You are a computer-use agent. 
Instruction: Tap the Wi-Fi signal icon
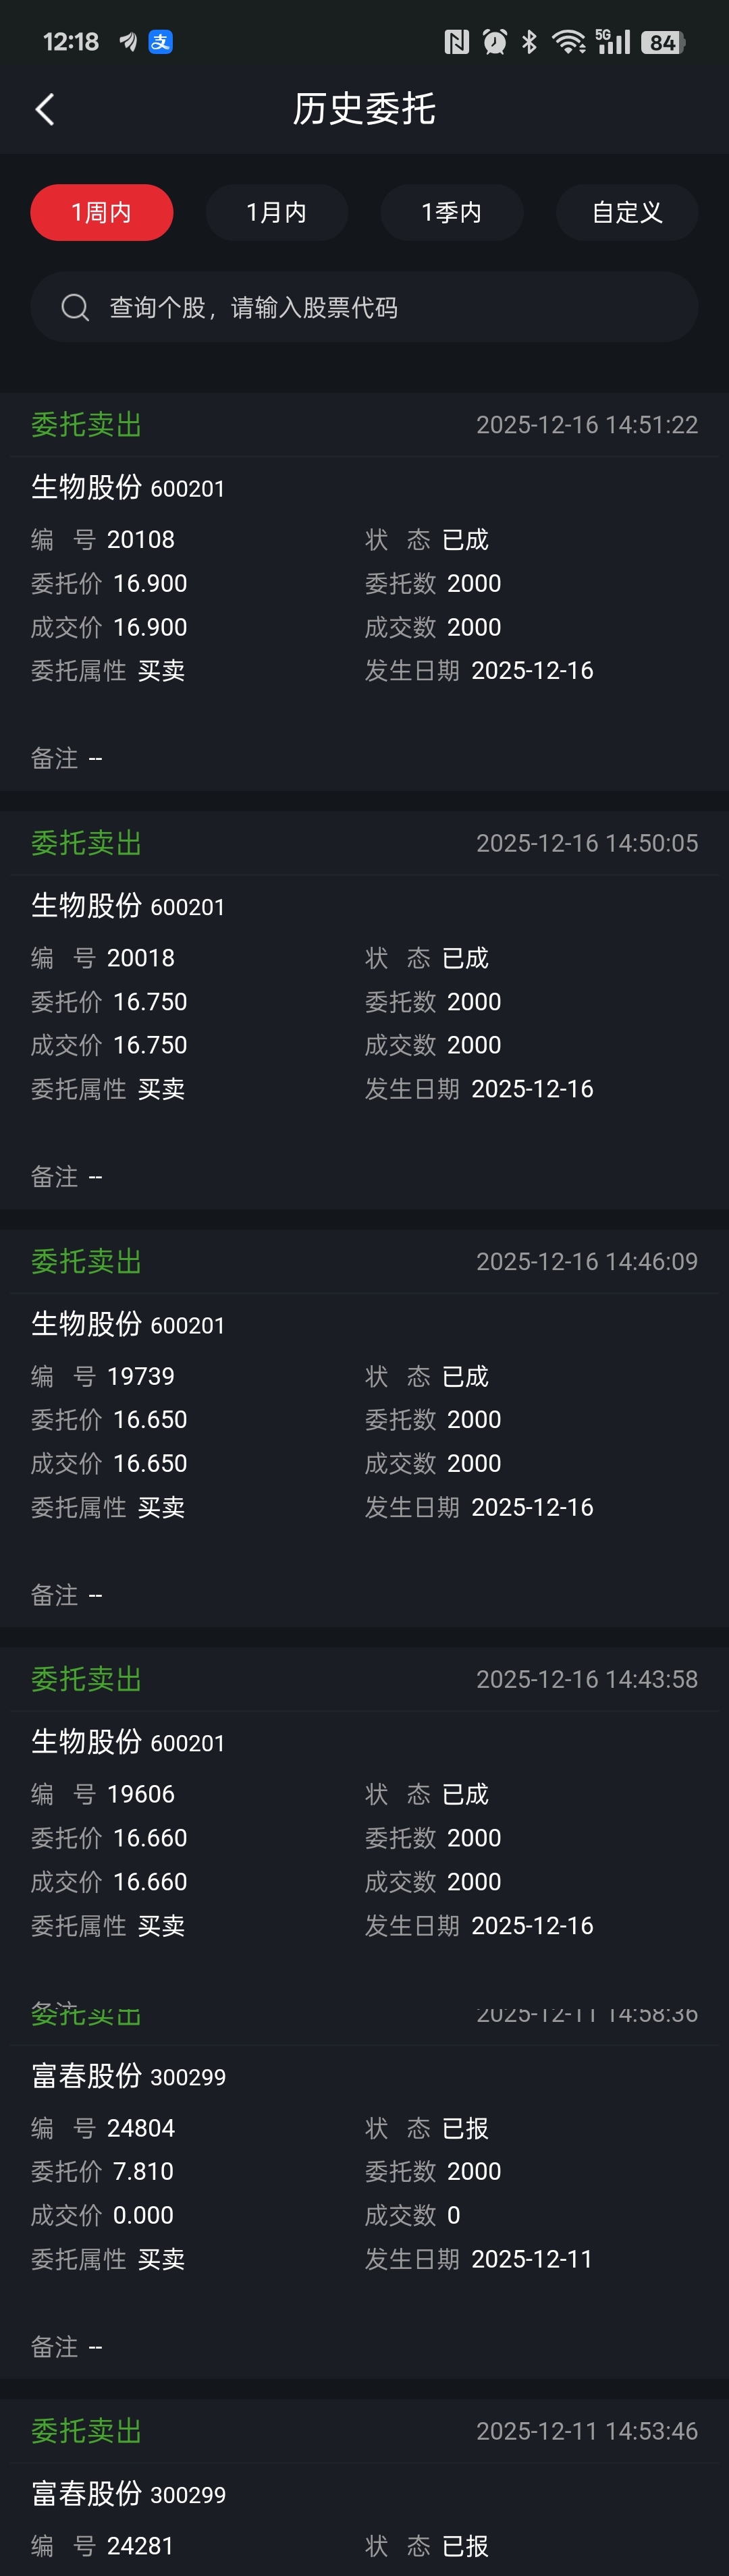tap(568, 42)
